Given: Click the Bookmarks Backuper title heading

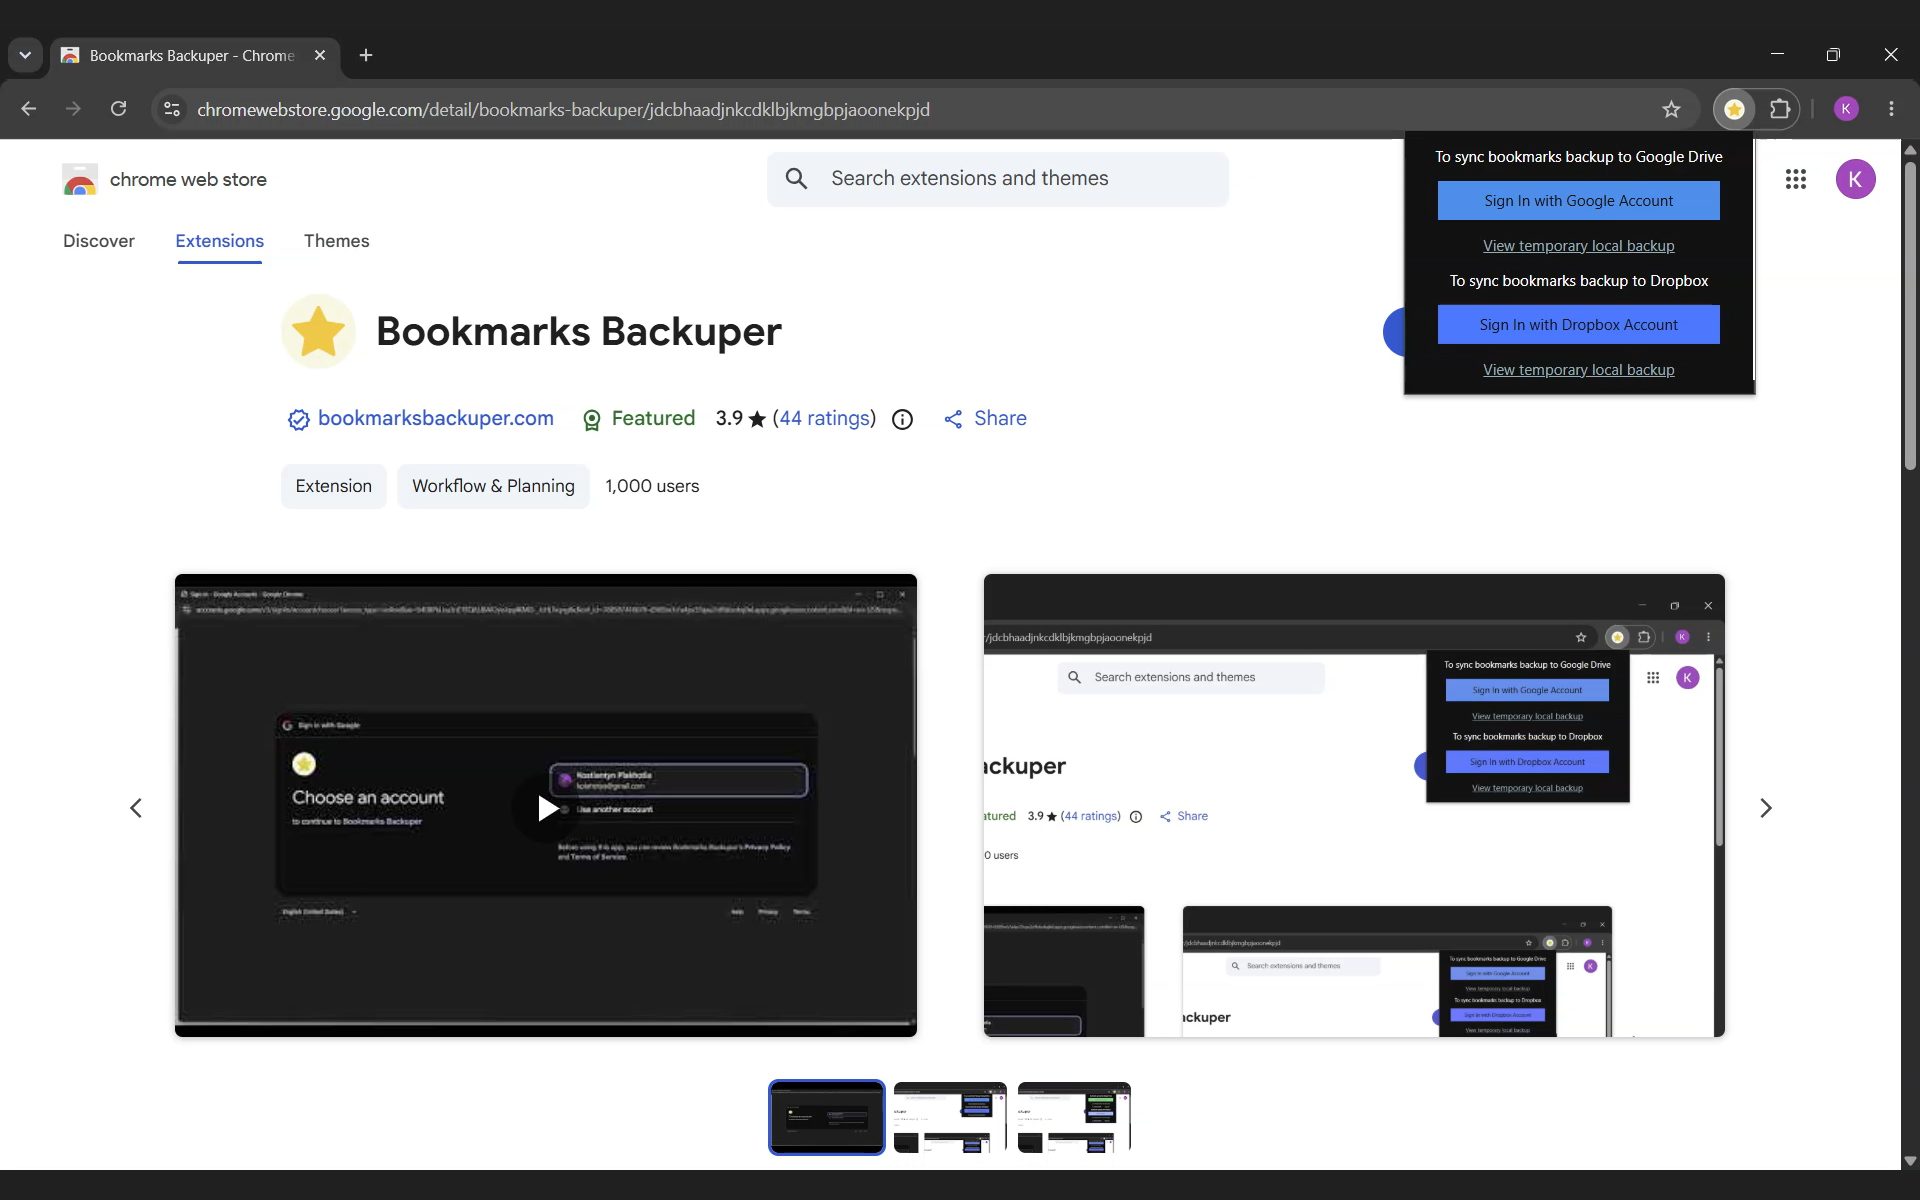Looking at the screenshot, I should (578, 331).
